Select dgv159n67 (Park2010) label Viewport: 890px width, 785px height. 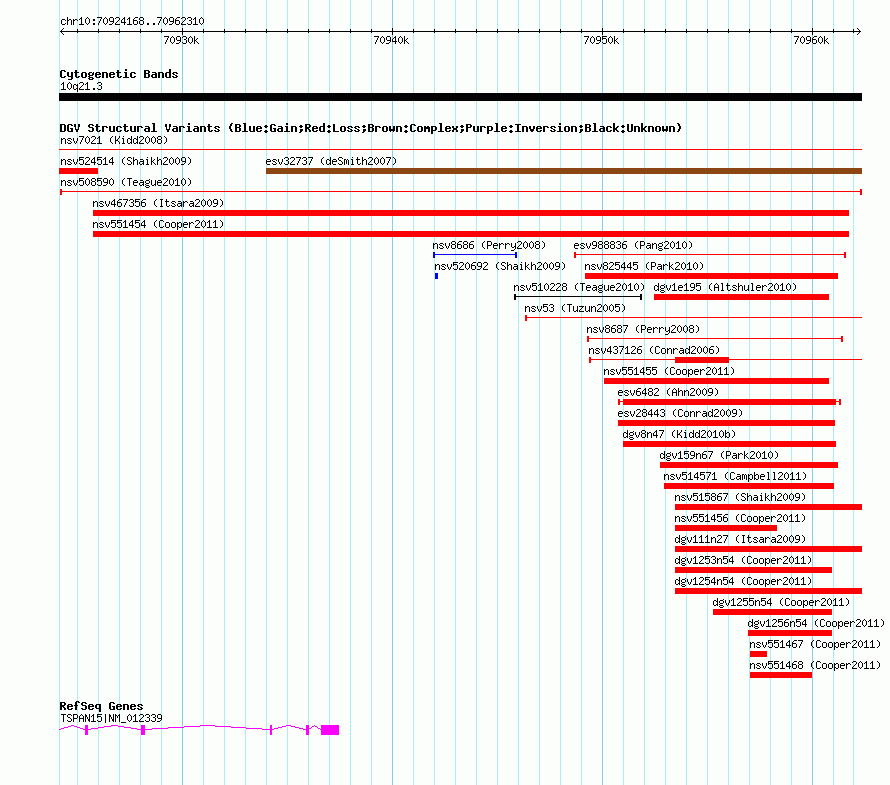[719, 455]
